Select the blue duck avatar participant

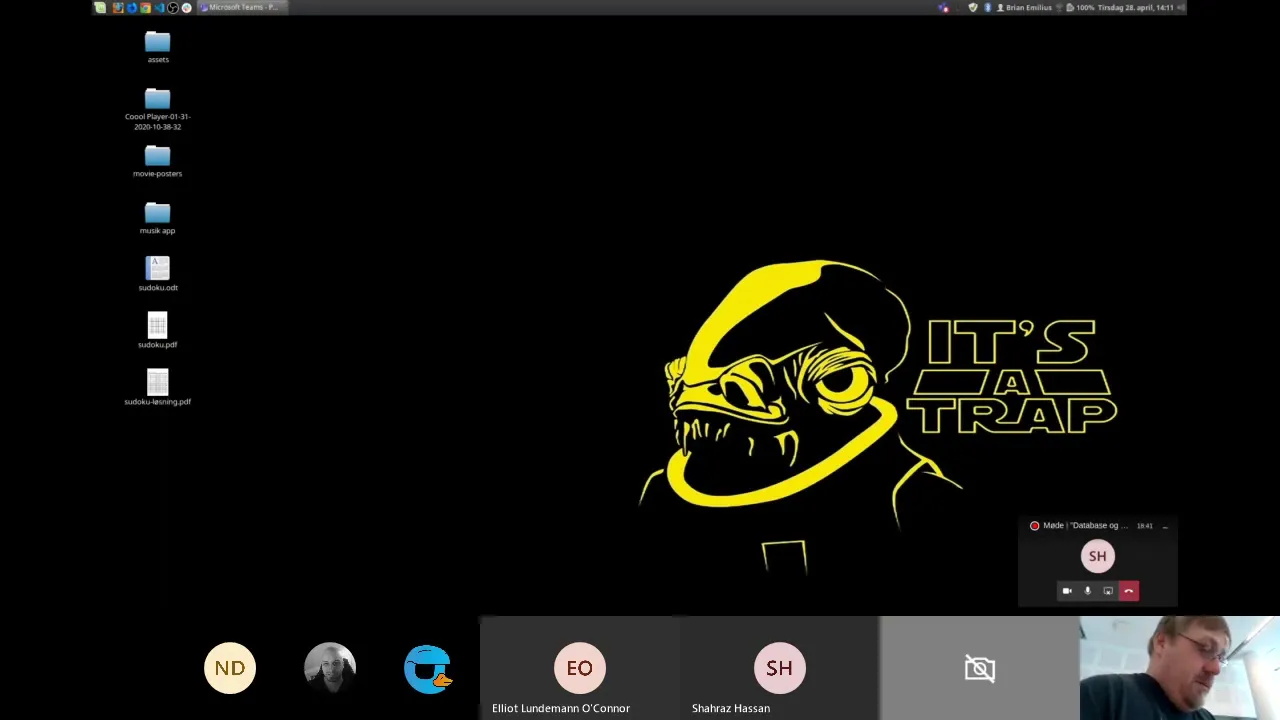click(428, 668)
